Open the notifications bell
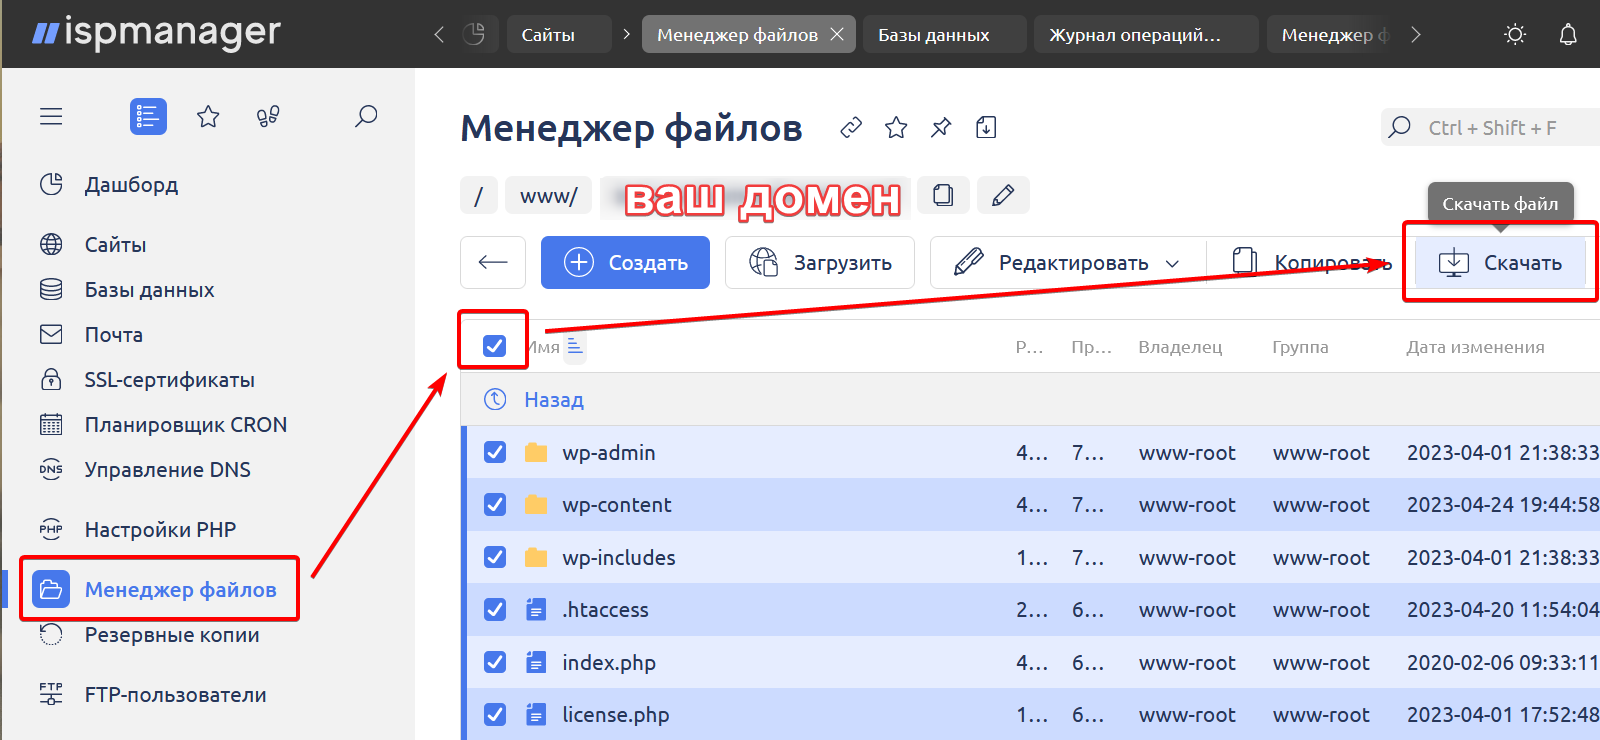1600x740 pixels. (x=1568, y=35)
